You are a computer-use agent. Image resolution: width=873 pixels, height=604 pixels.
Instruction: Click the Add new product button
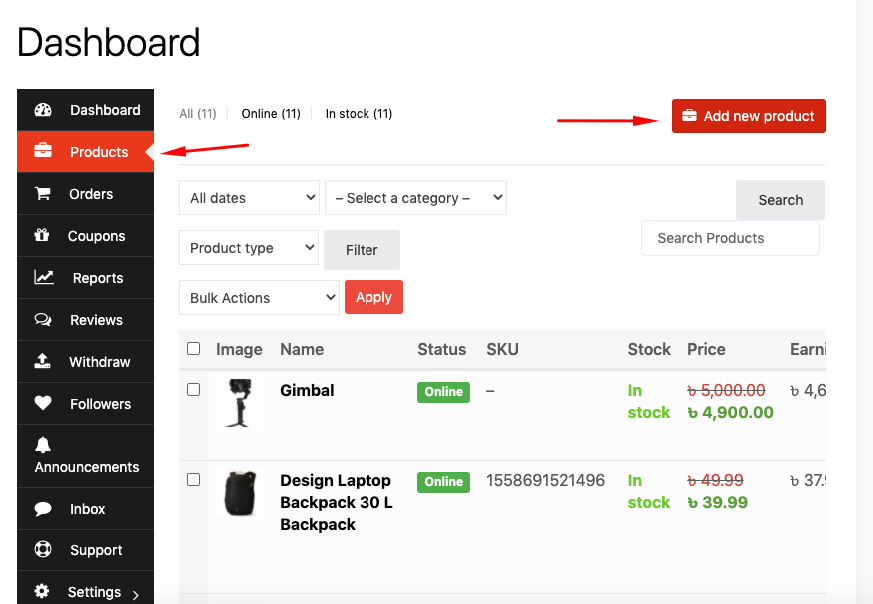[749, 116]
